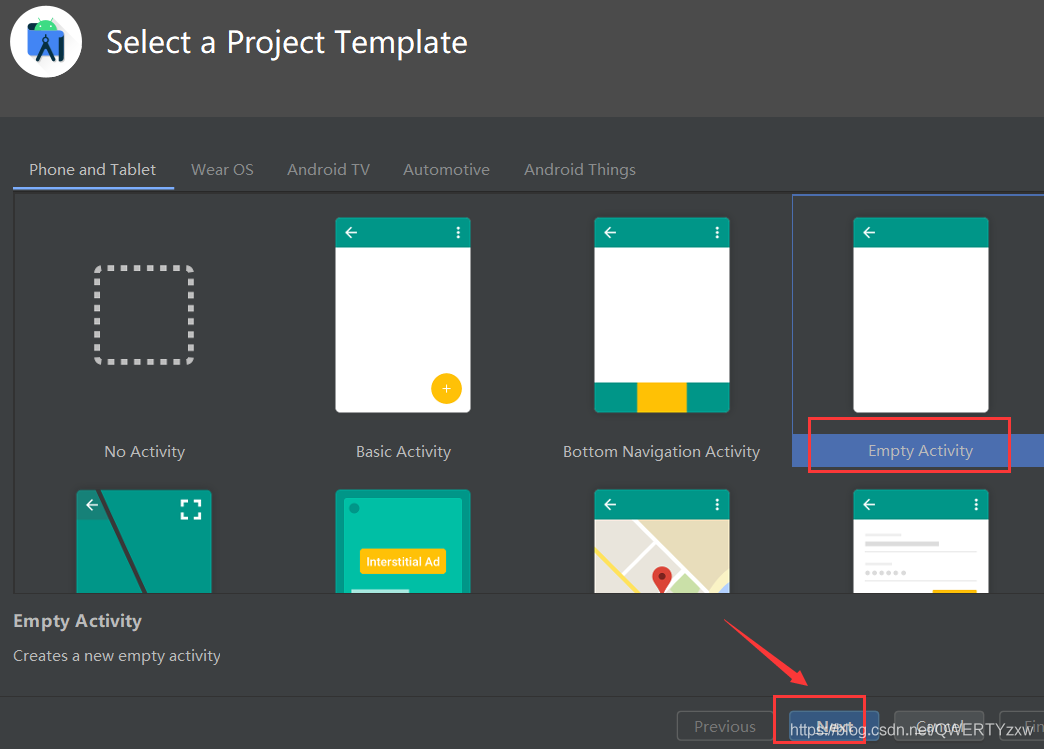Click the yellow plus button in Basic Activity preview
The height and width of the screenshot is (749, 1044).
pyautogui.click(x=446, y=388)
